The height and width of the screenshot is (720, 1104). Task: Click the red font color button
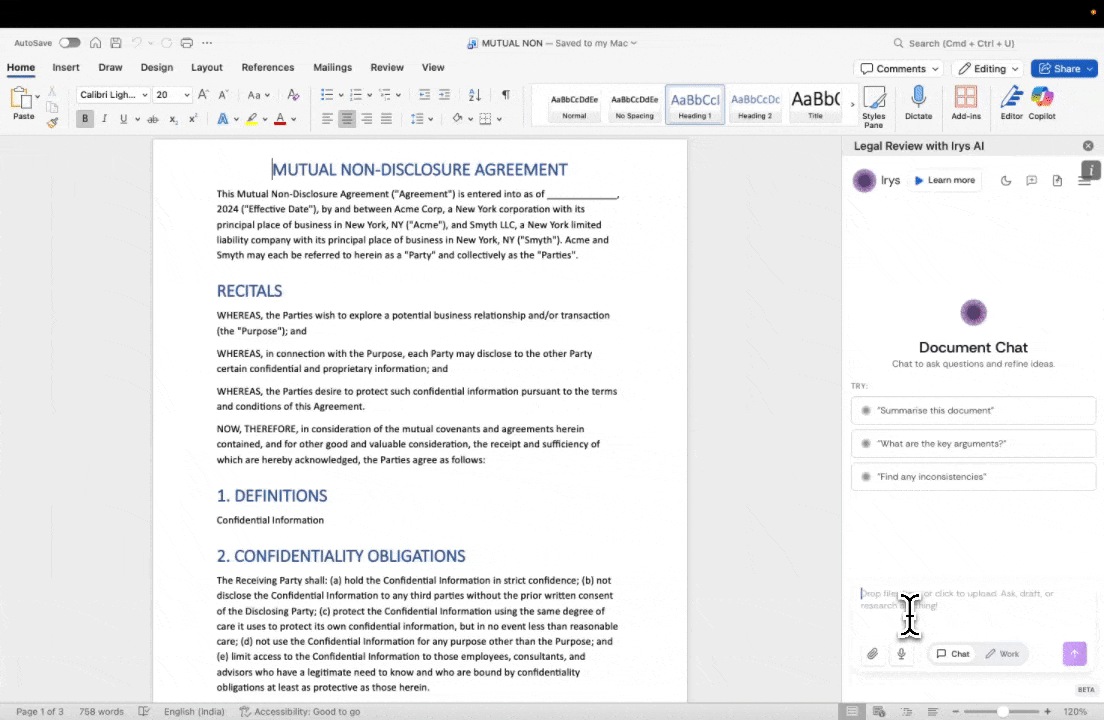click(x=280, y=119)
